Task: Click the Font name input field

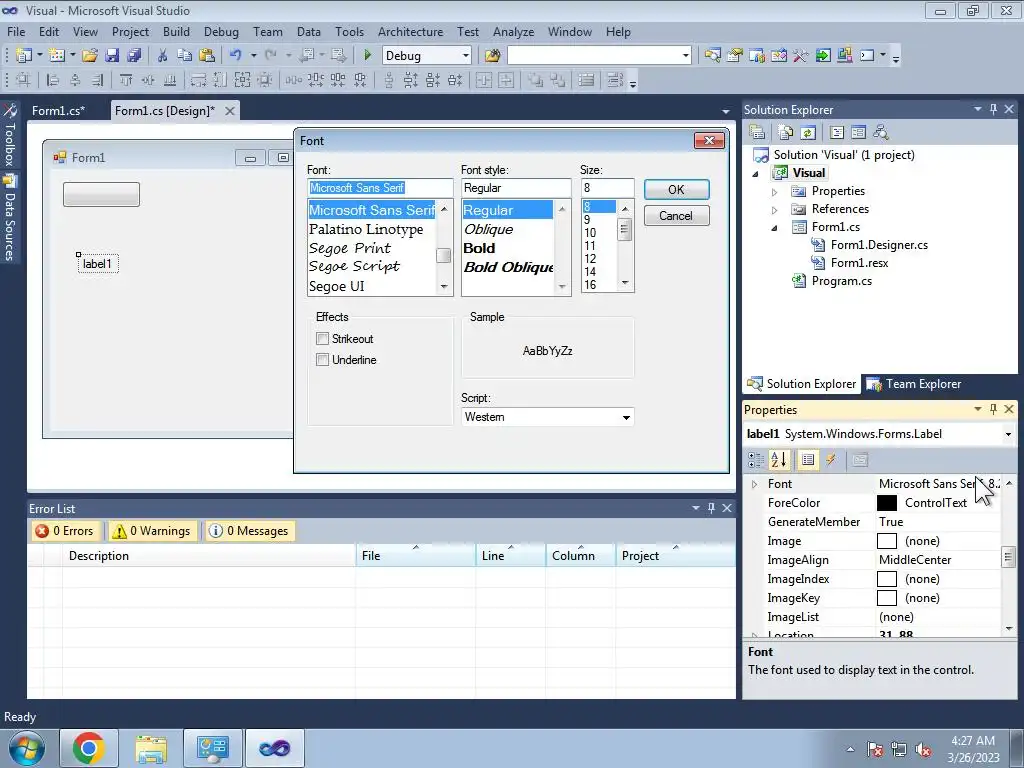Action: tap(380, 188)
